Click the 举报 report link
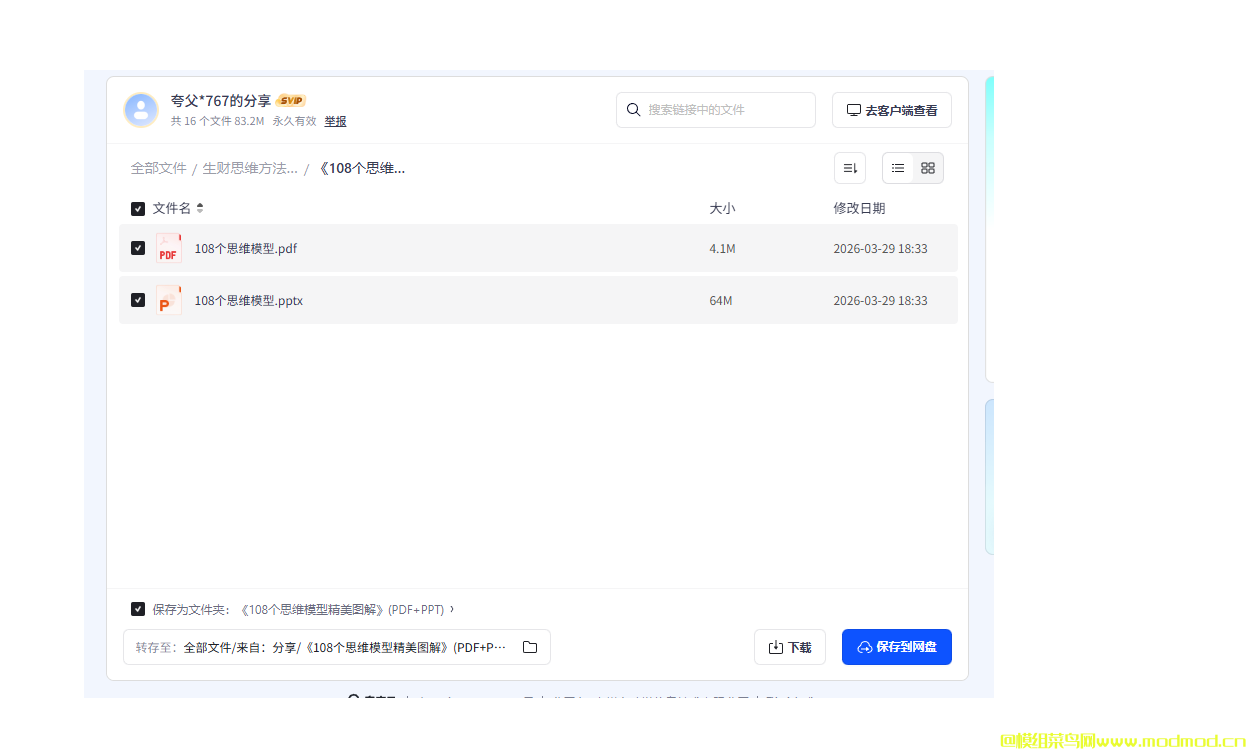Viewport: 1246px width, 749px height. click(x=335, y=121)
